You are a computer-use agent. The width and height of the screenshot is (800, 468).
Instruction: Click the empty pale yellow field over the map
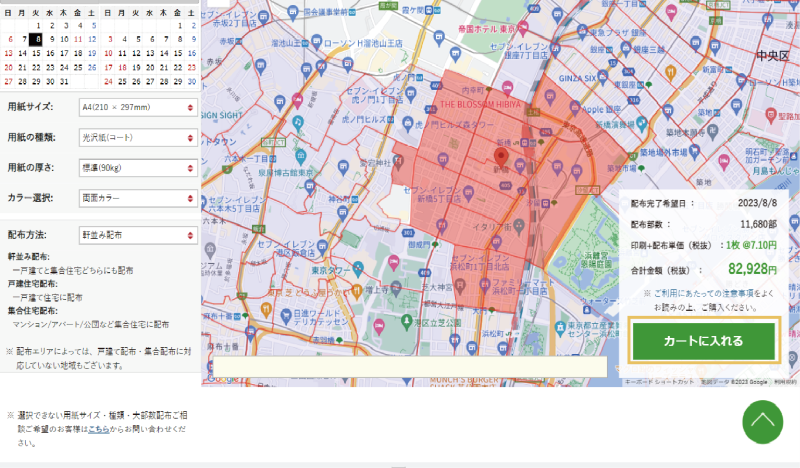410,366
